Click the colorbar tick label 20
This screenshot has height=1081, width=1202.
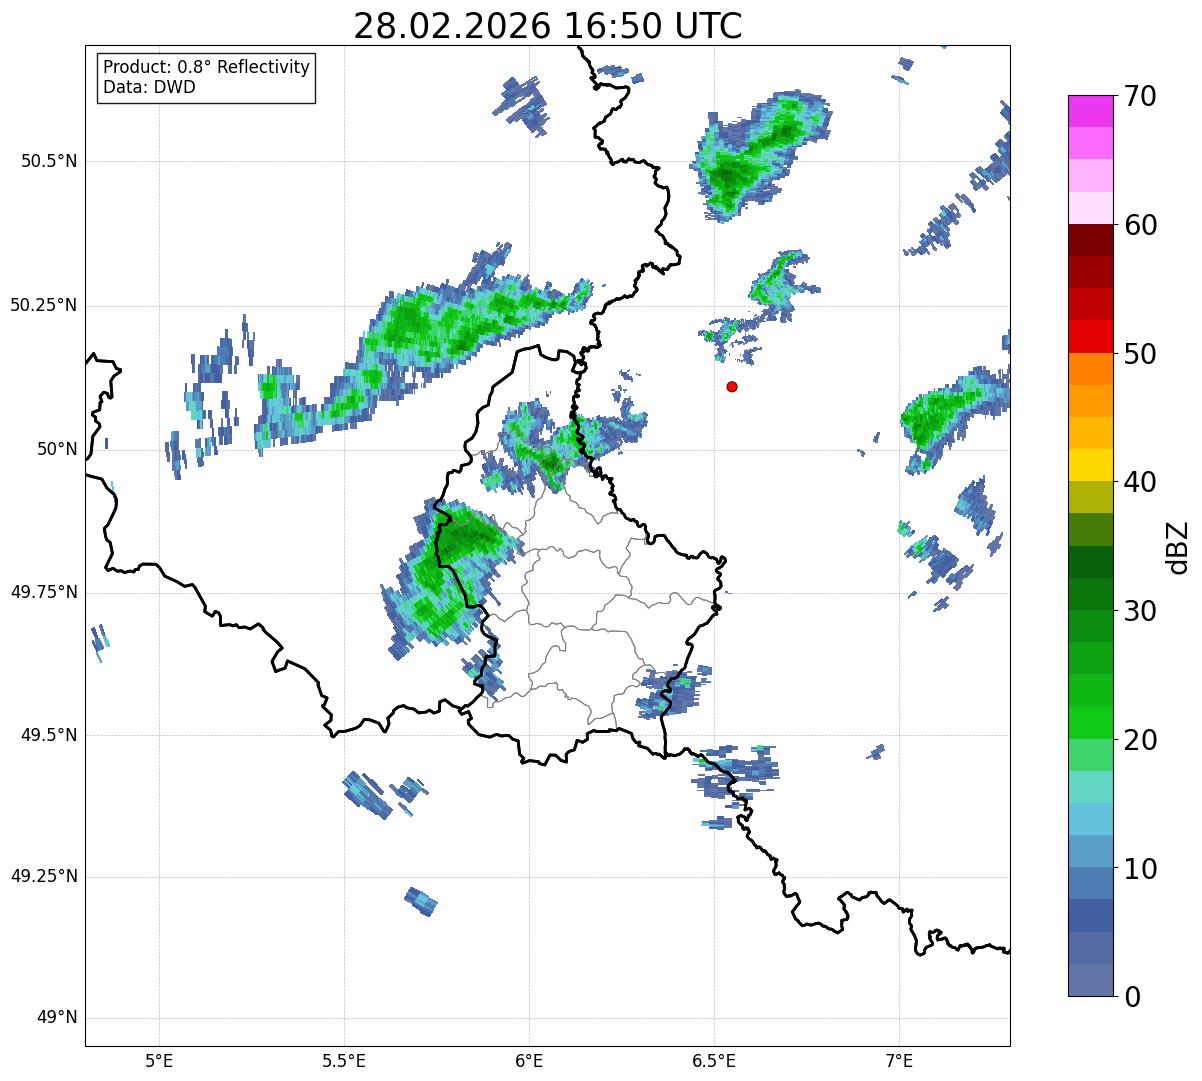coord(1141,740)
